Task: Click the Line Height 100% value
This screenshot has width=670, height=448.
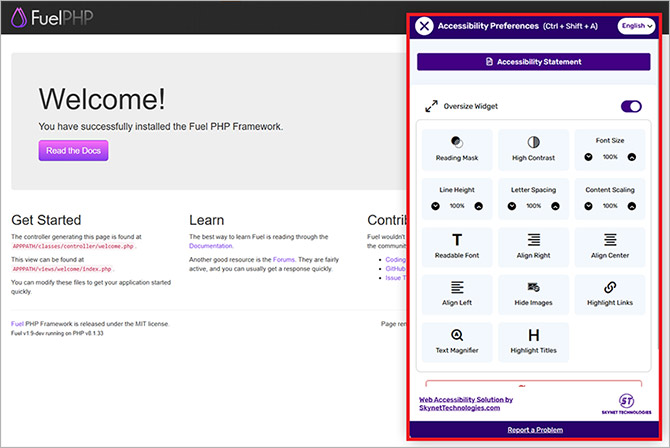Action: pos(457,206)
